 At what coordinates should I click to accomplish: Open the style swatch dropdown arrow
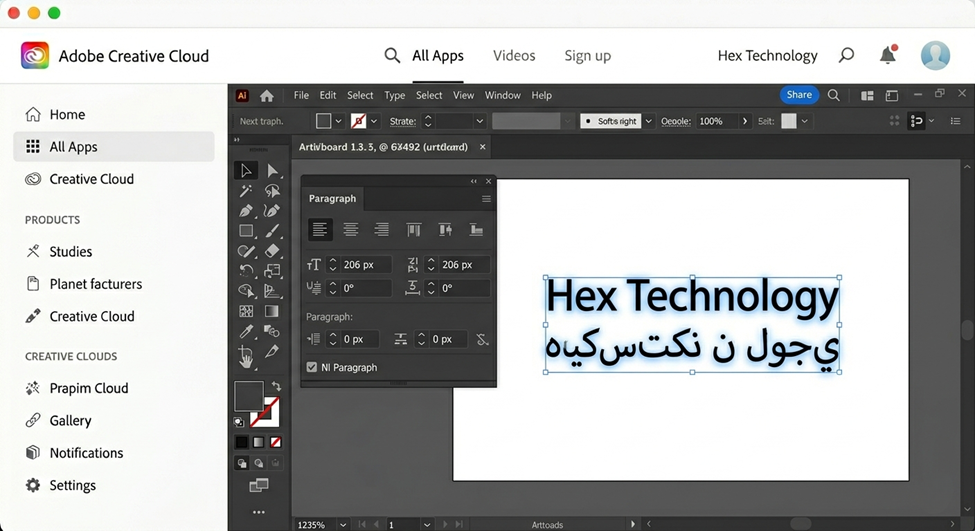[805, 121]
